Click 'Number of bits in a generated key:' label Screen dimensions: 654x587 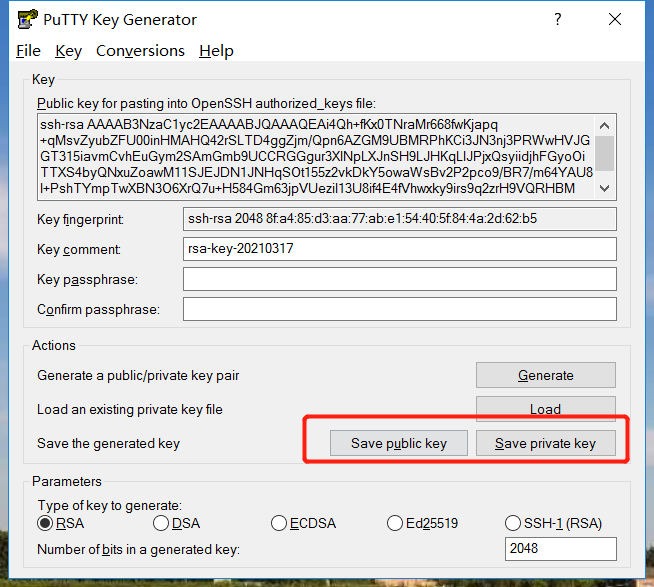coord(138,549)
